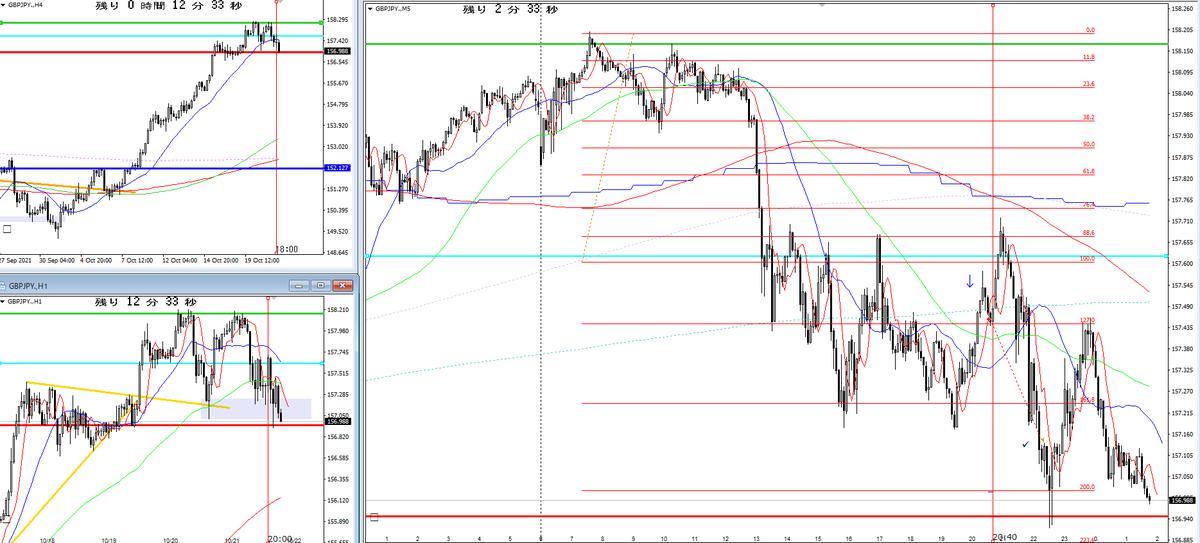1200x543 pixels.
Task: Click the Fibonacci 11.8 level label
Action: pos(1089,57)
